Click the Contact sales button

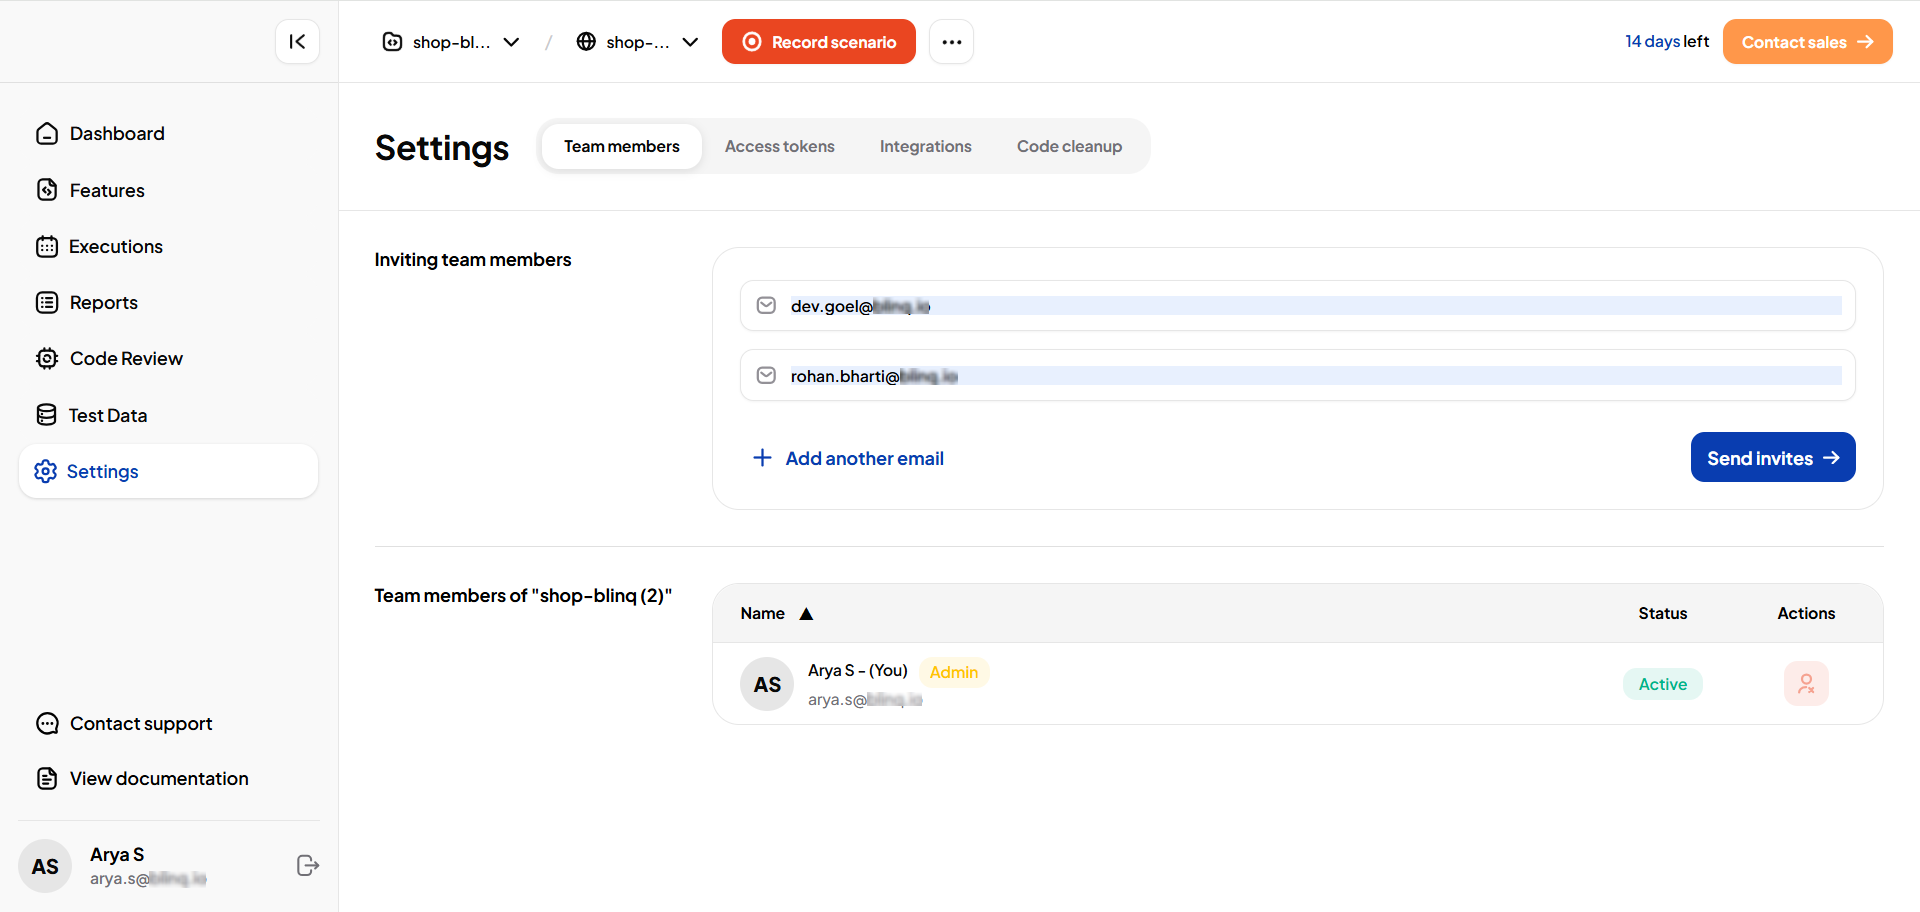[1806, 42]
